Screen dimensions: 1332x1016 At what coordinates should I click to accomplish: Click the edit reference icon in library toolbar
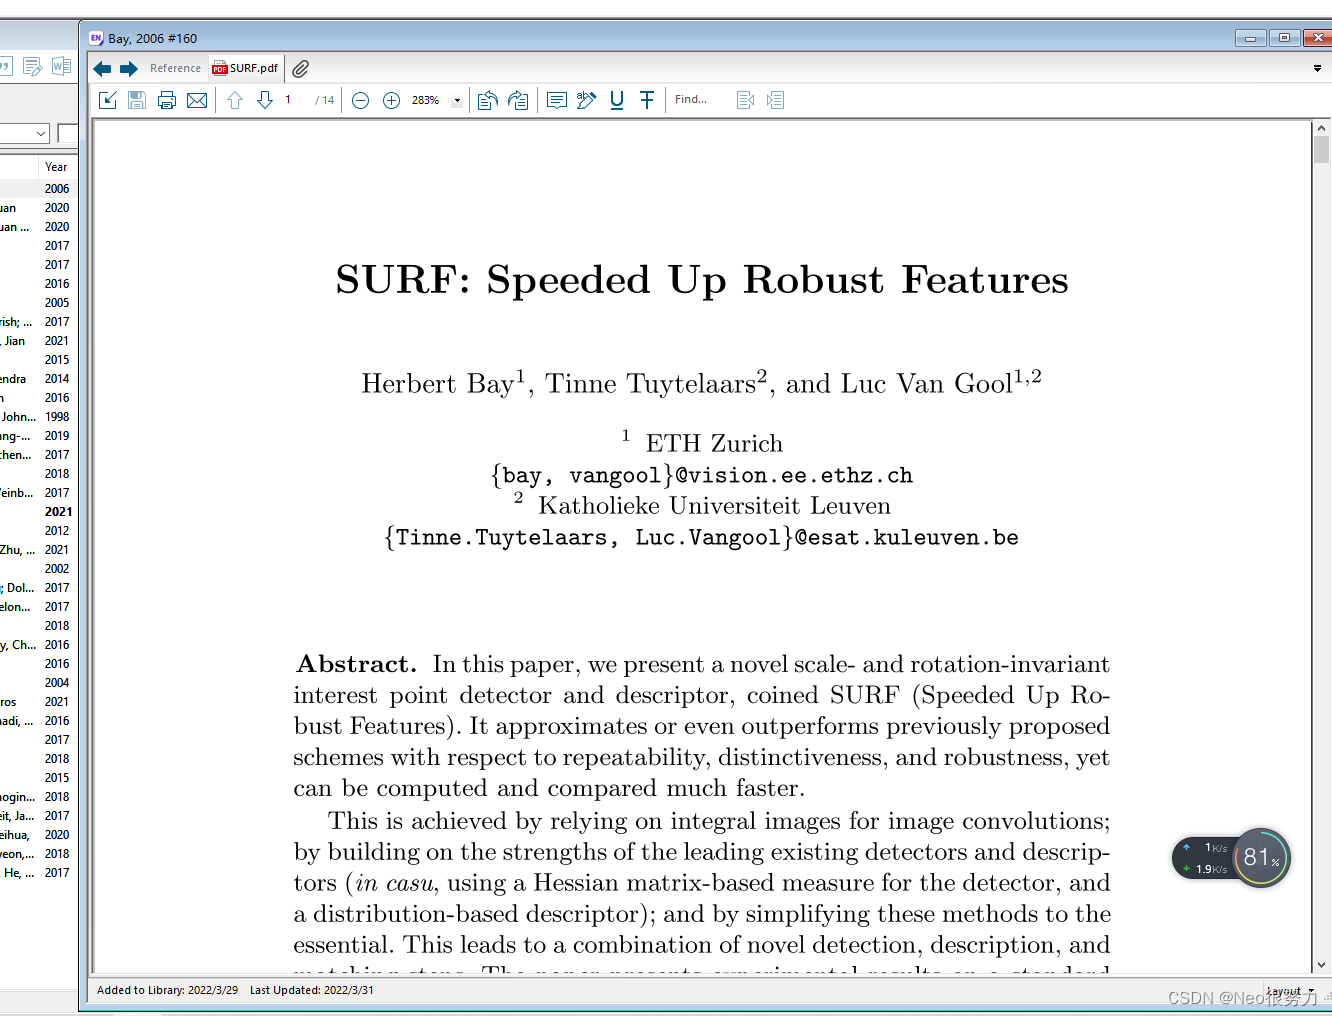click(32, 66)
